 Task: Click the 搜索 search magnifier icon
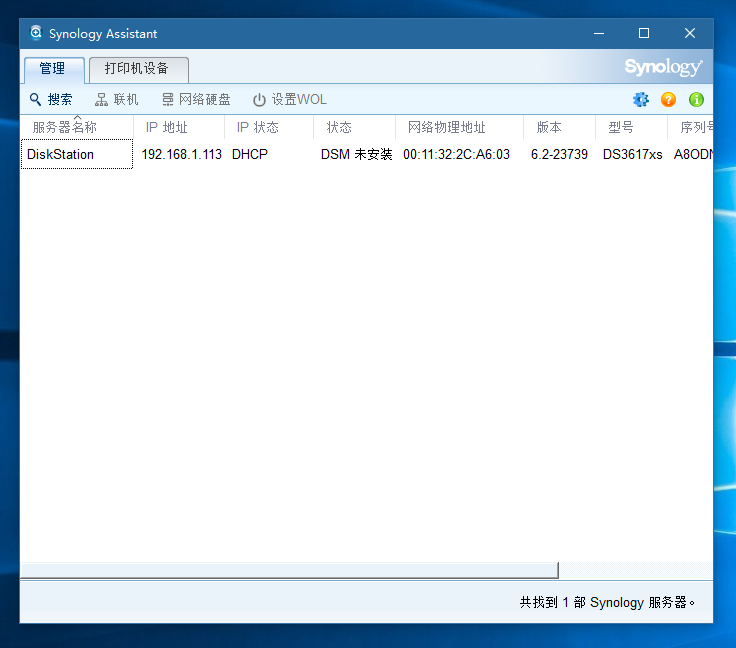(35, 100)
